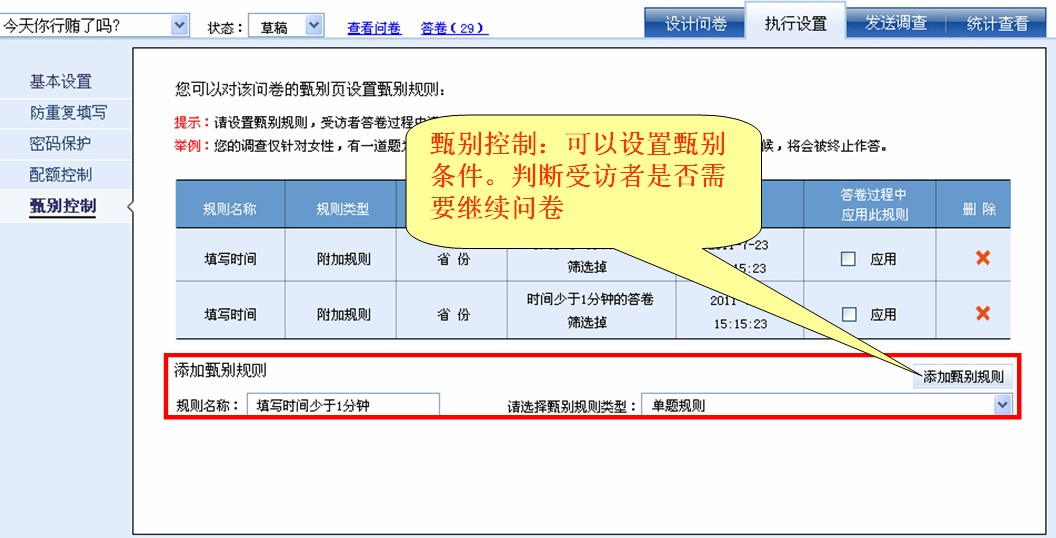Delete the second 填写时间 rule with red X
This screenshot has height=538, width=1056.
[982, 314]
